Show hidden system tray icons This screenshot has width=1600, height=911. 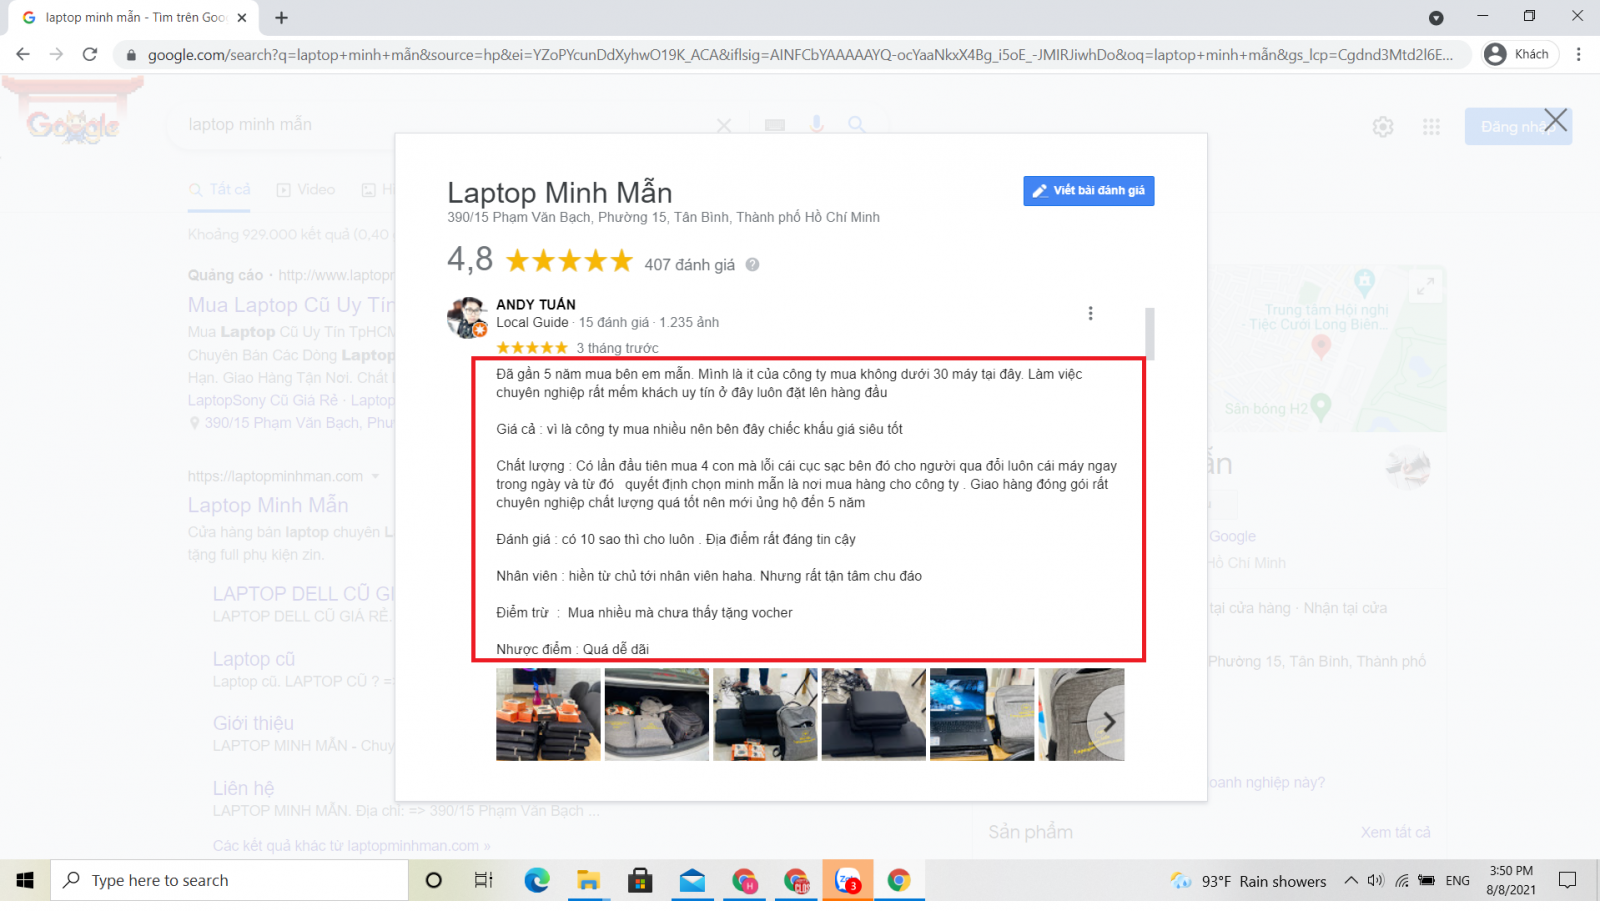(x=1351, y=880)
